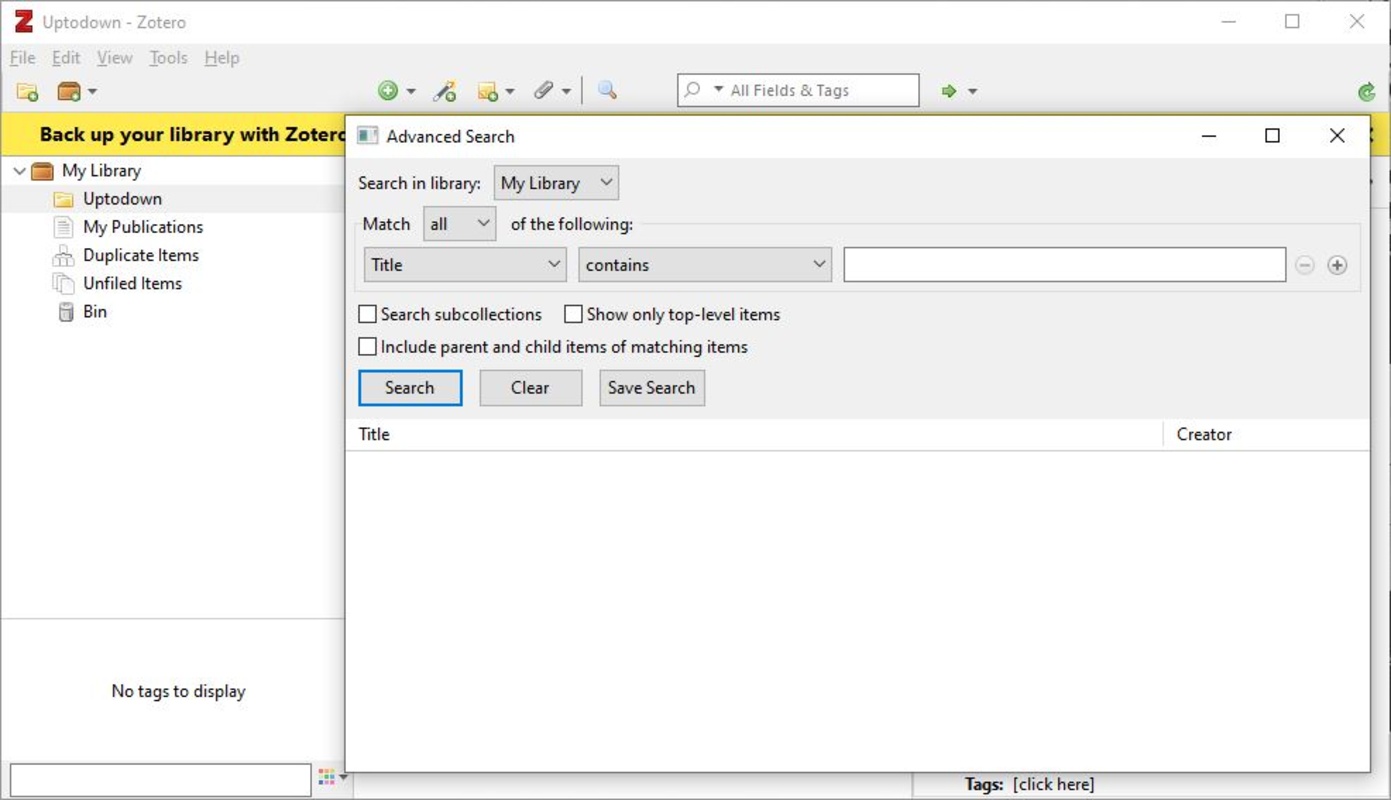Click the green New Item icon
This screenshot has height=800, width=1391.
tap(388, 91)
